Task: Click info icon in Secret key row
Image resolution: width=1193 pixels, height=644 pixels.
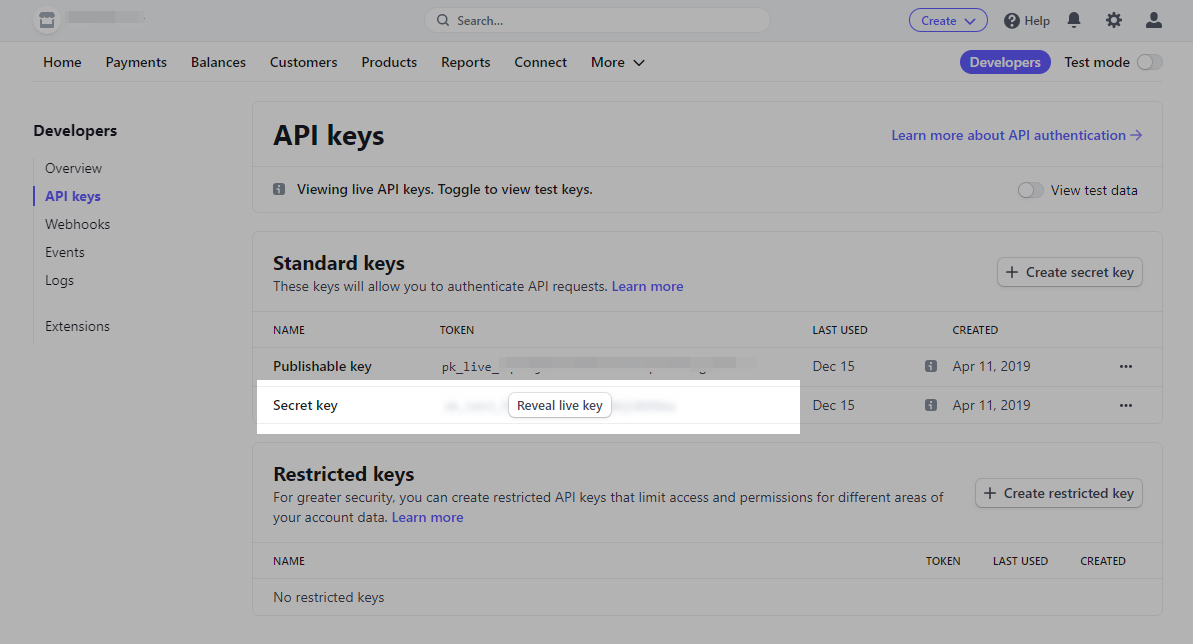Action: pyautogui.click(x=931, y=405)
